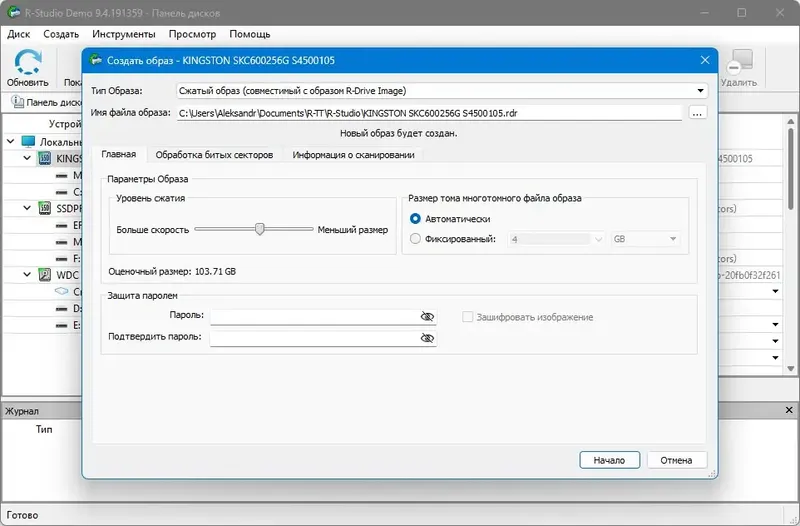Click the Локальный computer icon in the tree

click(x=28, y=142)
